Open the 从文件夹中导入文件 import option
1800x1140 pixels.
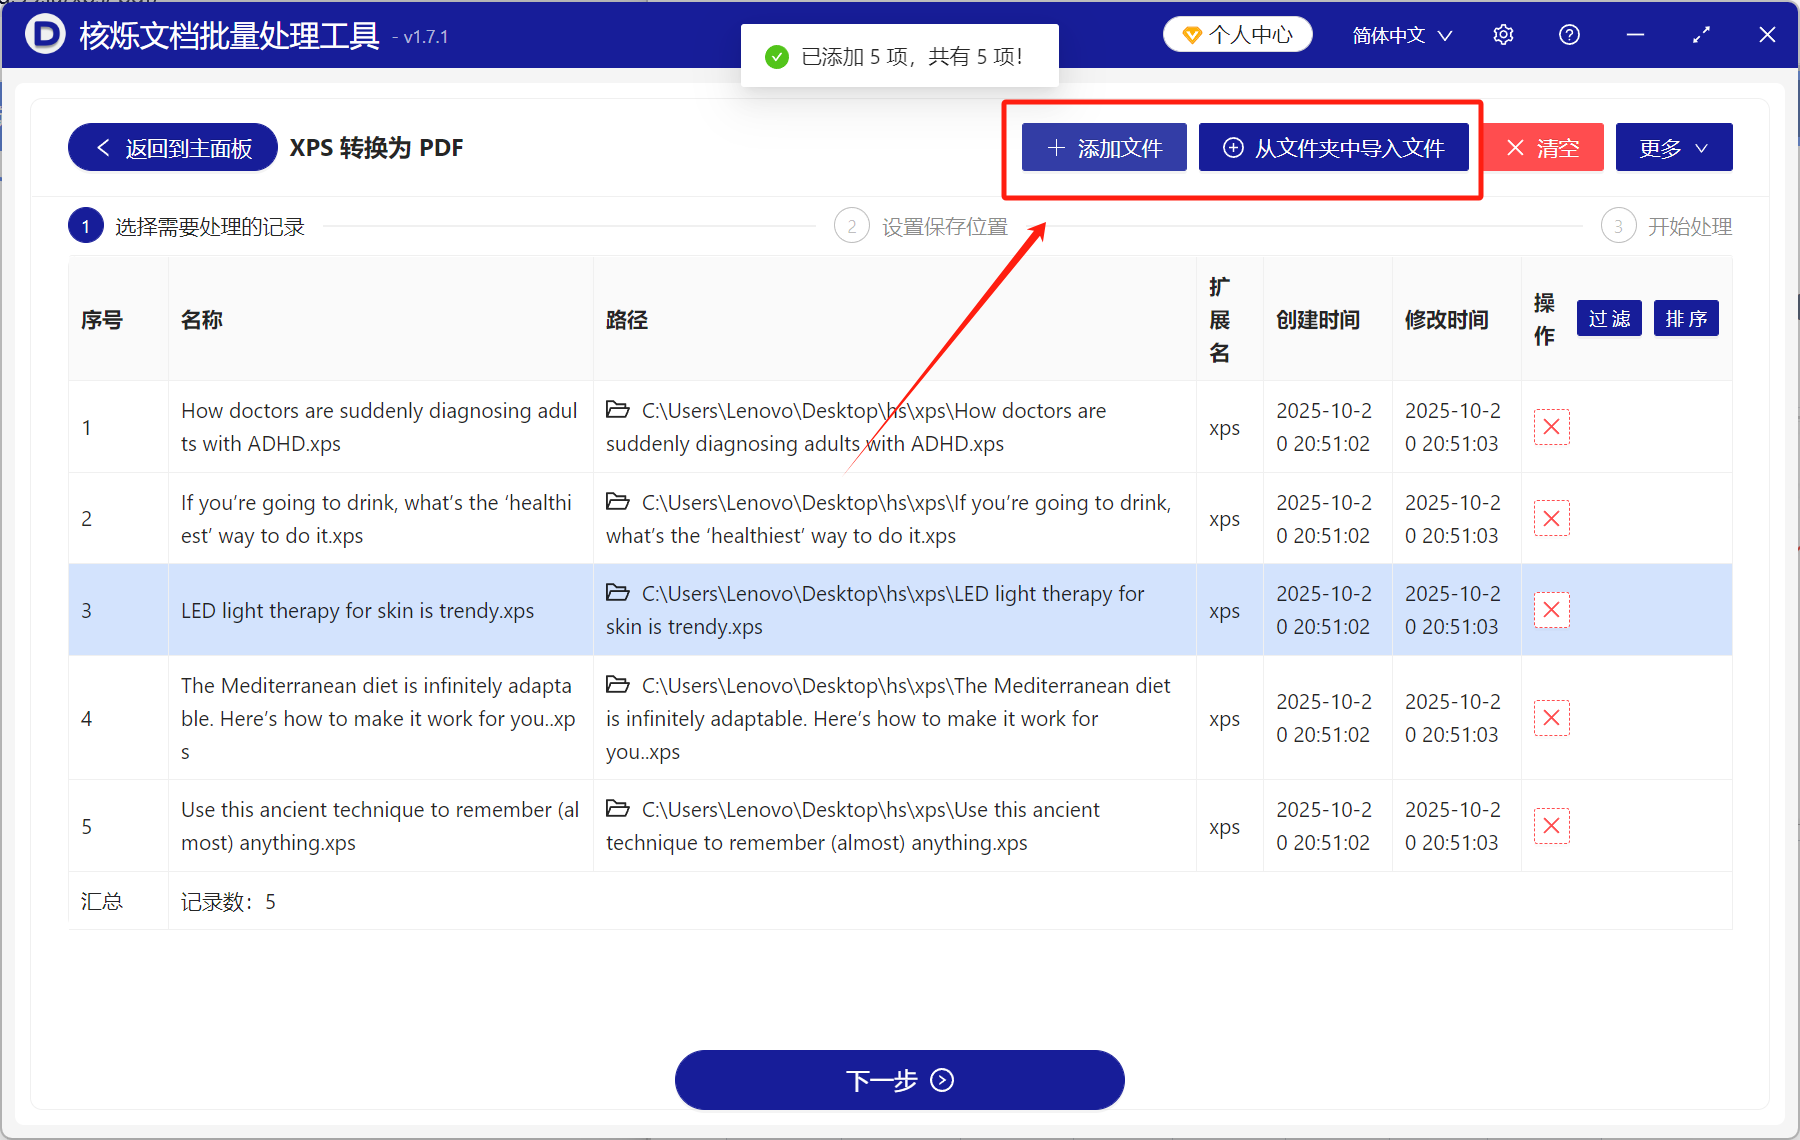click(1334, 147)
